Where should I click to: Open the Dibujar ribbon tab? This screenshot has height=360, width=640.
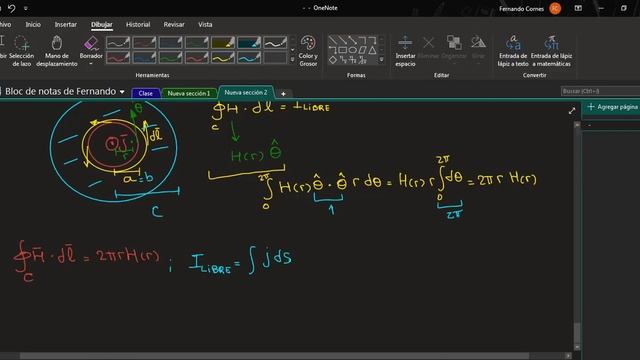[102, 24]
